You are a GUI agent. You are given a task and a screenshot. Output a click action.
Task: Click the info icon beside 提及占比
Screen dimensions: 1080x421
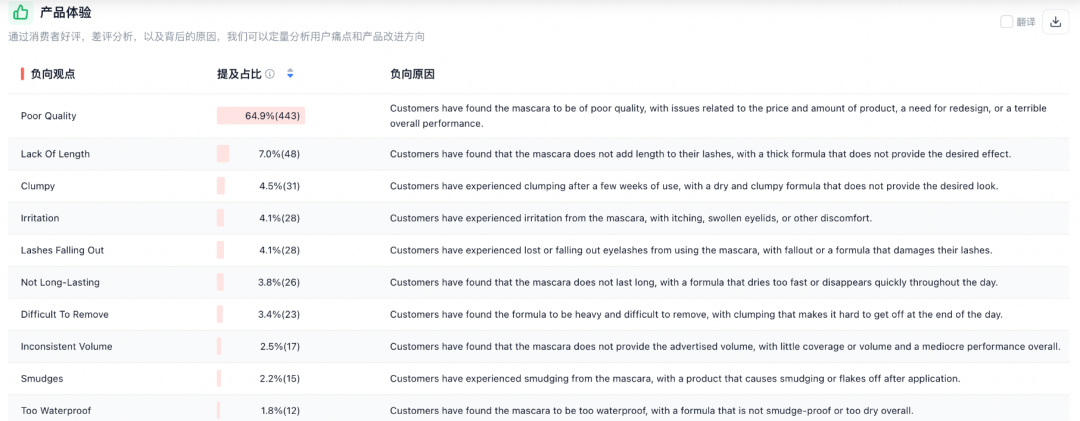(270, 74)
